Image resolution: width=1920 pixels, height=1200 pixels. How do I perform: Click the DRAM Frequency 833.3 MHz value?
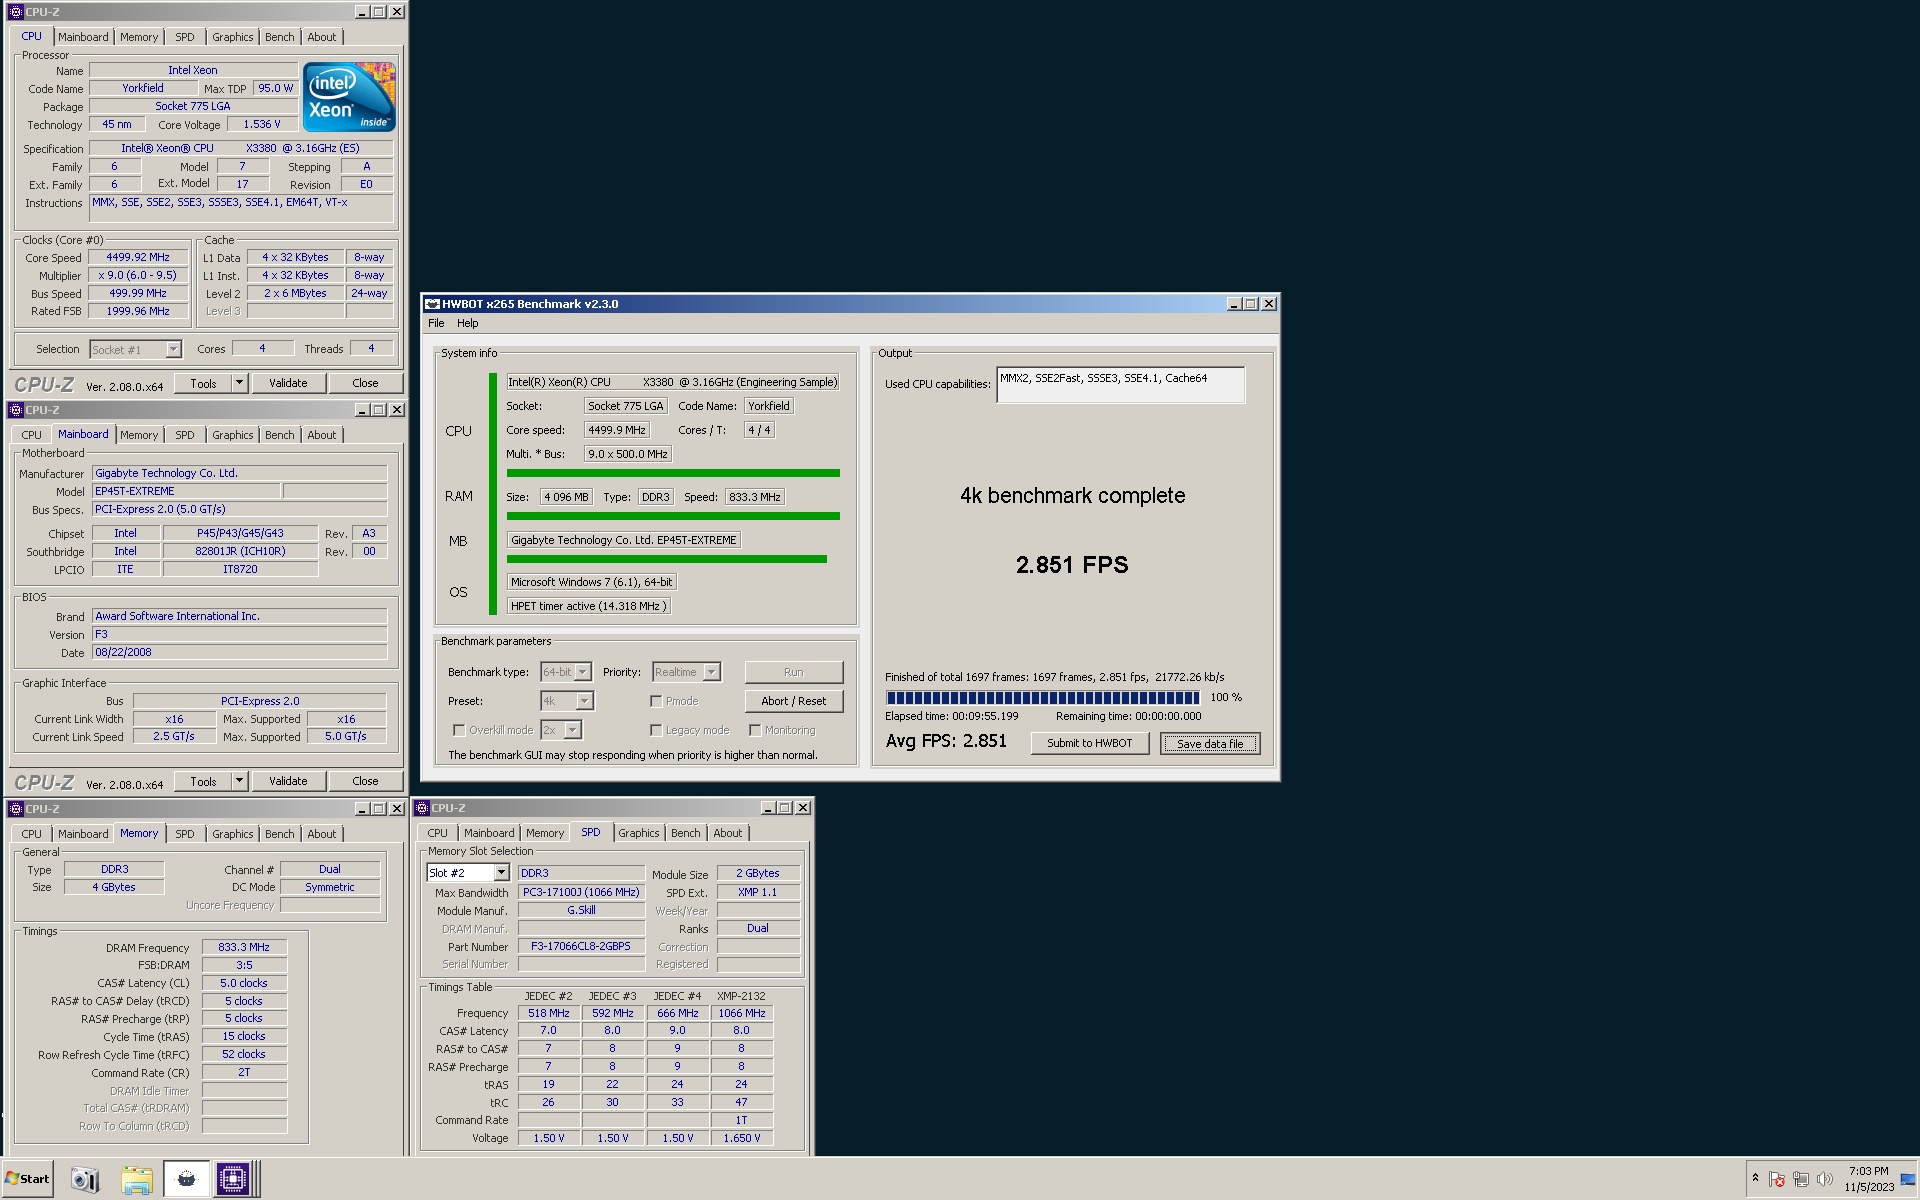(x=244, y=947)
